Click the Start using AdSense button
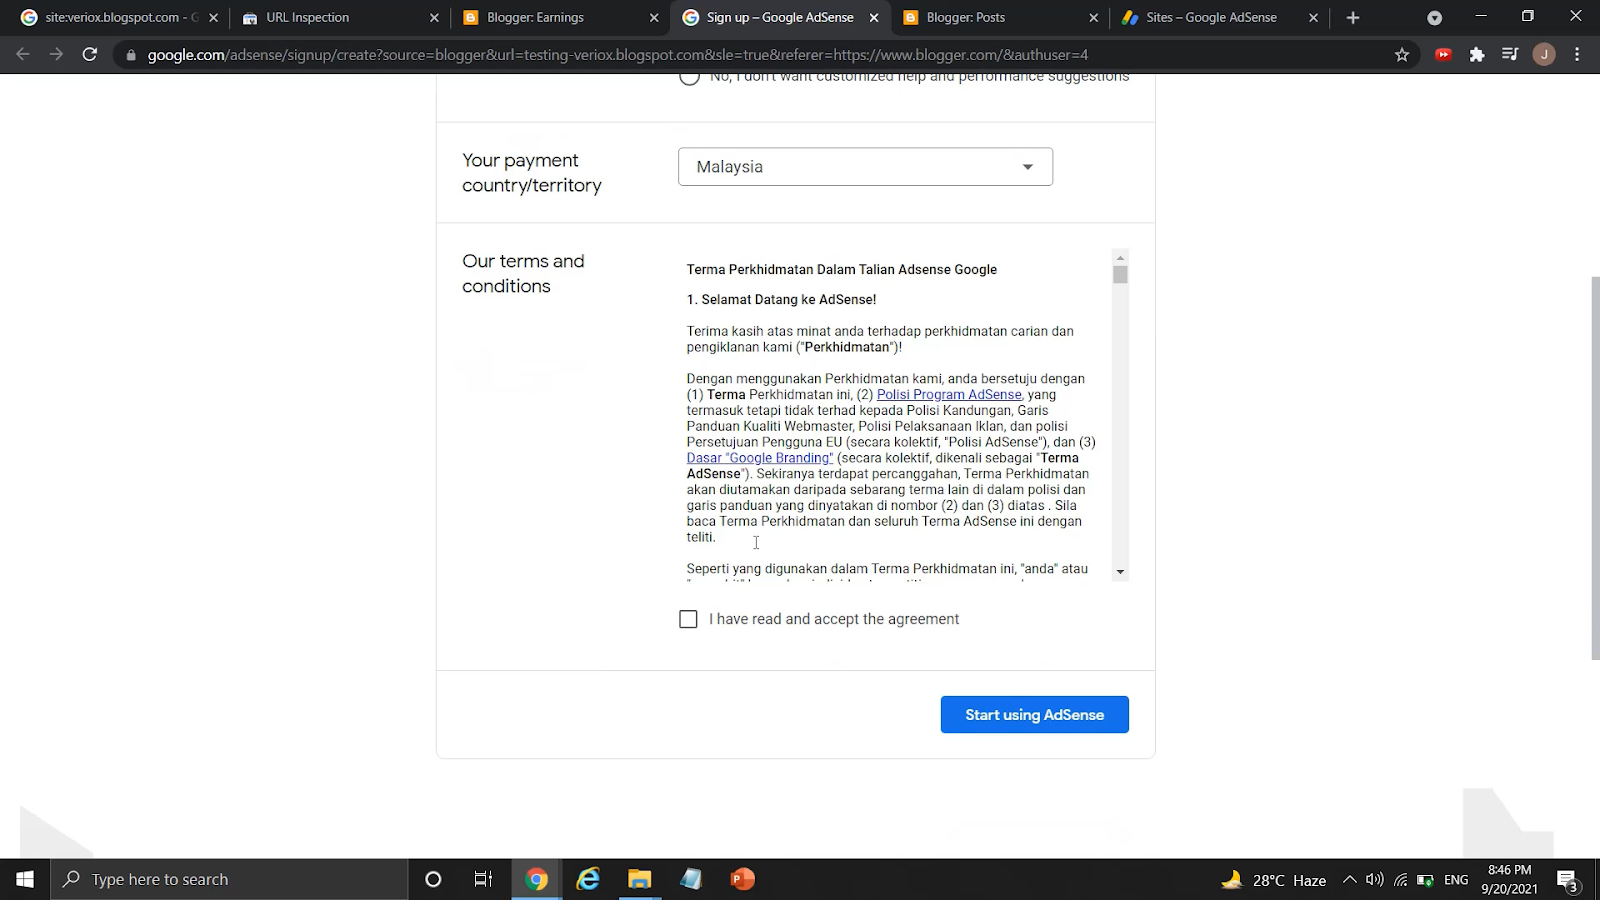The height and width of the screenshot is (900, 1600). coord(1034,715)
